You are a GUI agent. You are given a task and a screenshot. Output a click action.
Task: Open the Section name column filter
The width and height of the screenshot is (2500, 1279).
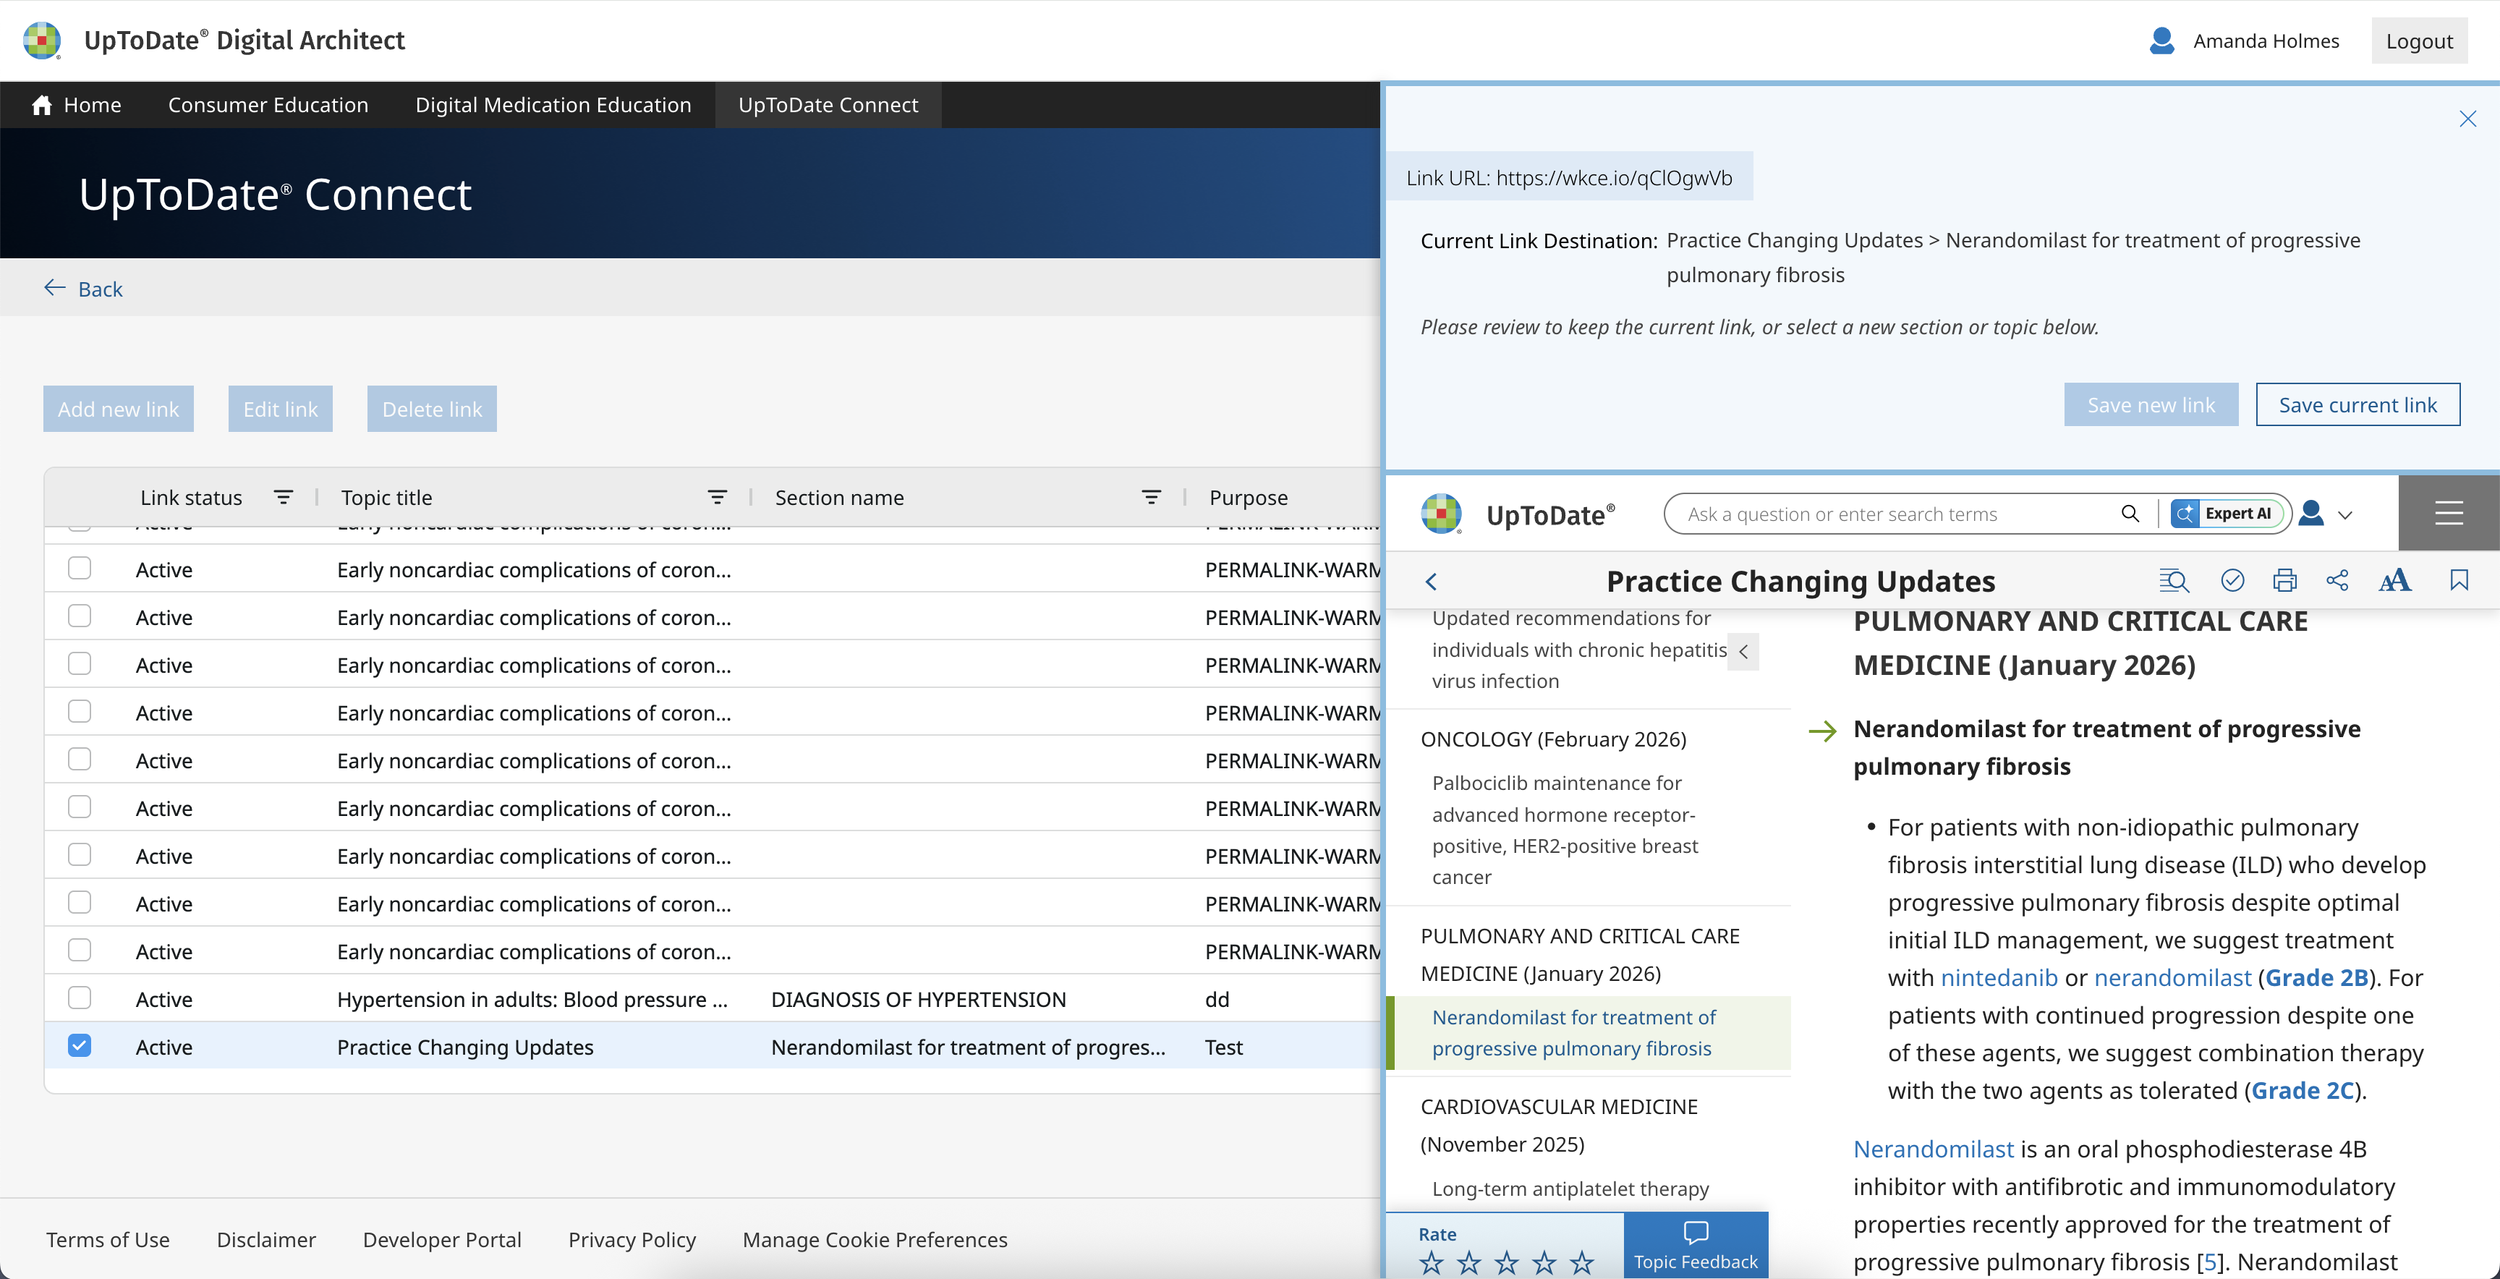[1151, 497]
